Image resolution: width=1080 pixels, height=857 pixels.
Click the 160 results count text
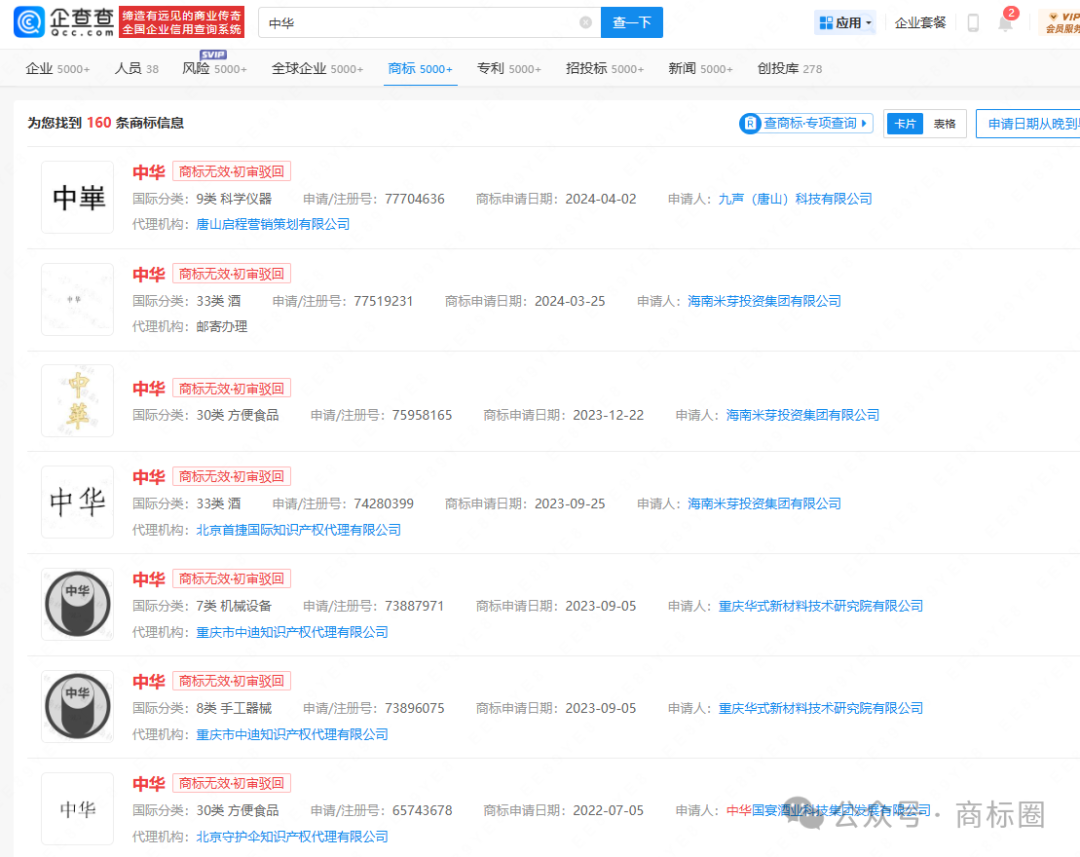tap(98, 123)
